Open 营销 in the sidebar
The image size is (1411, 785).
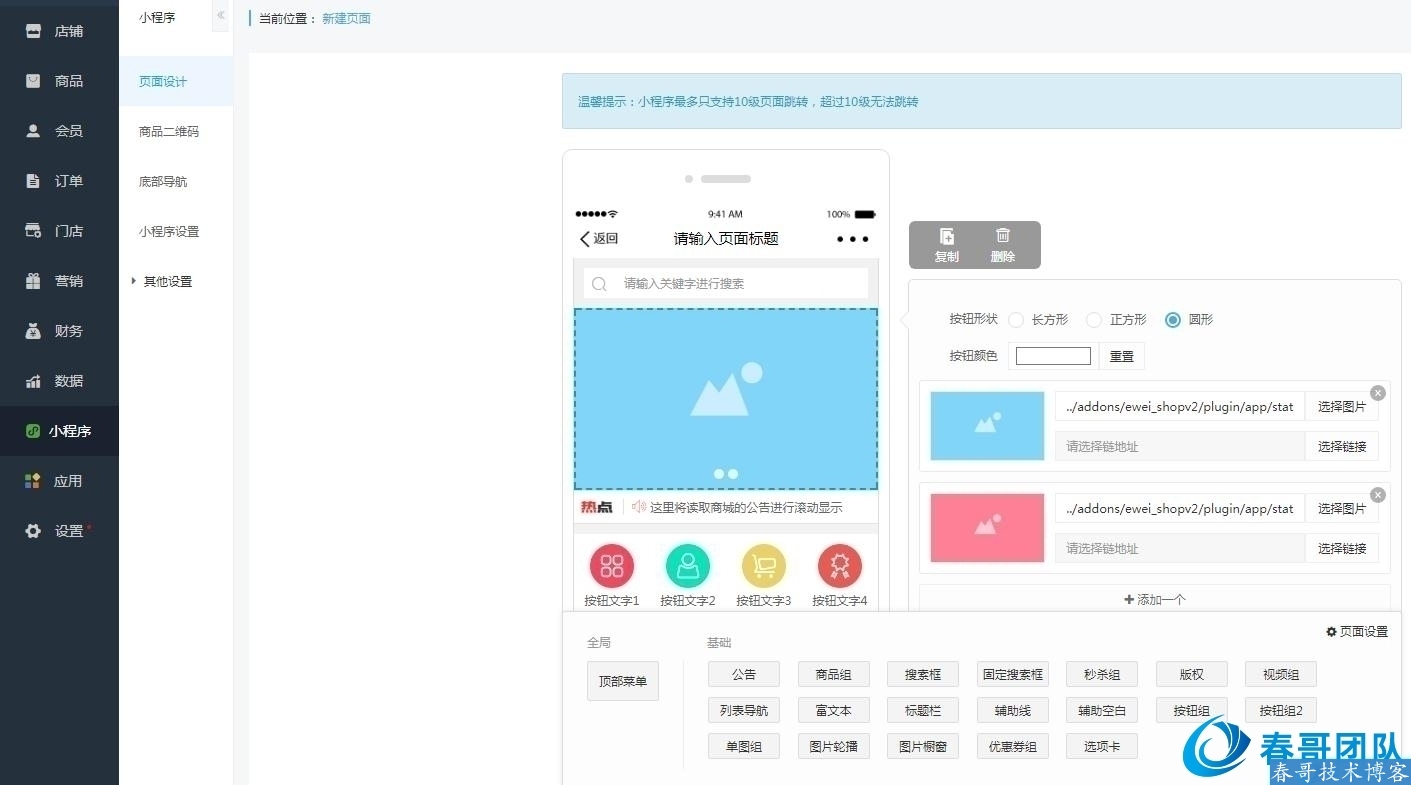[x=59, y=281]
